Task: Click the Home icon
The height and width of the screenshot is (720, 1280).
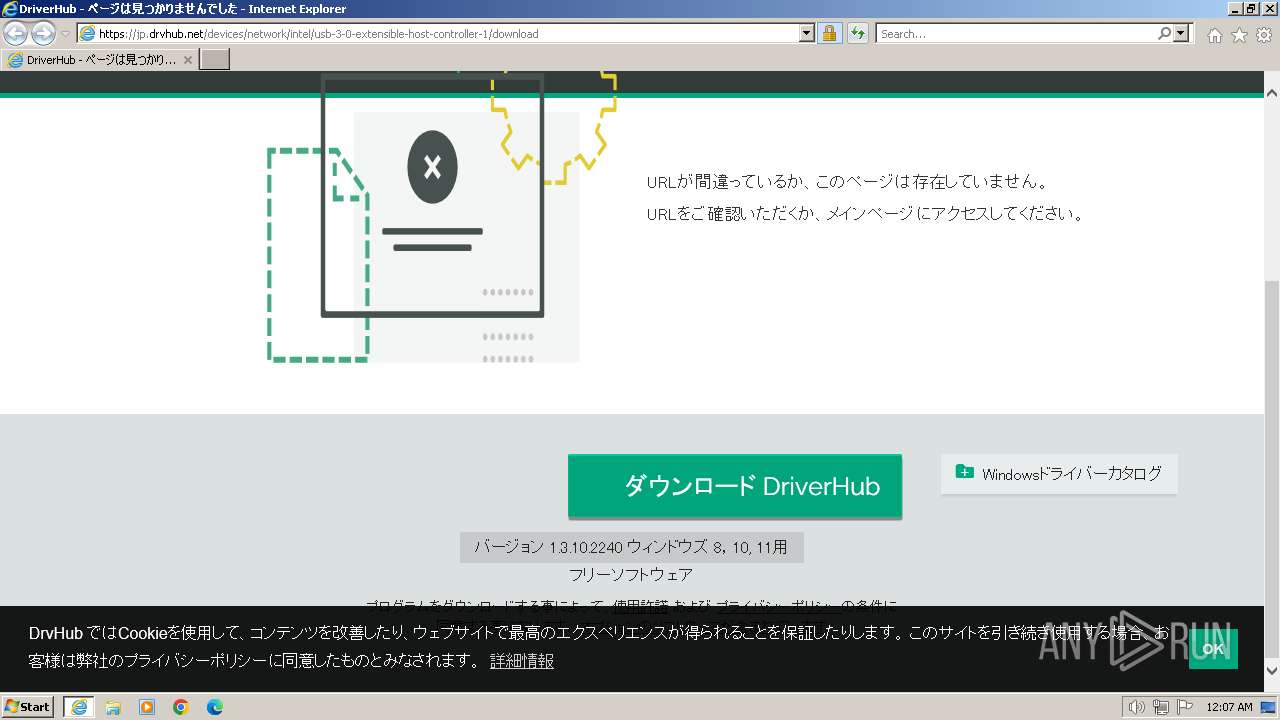Action: [1214, 35]
